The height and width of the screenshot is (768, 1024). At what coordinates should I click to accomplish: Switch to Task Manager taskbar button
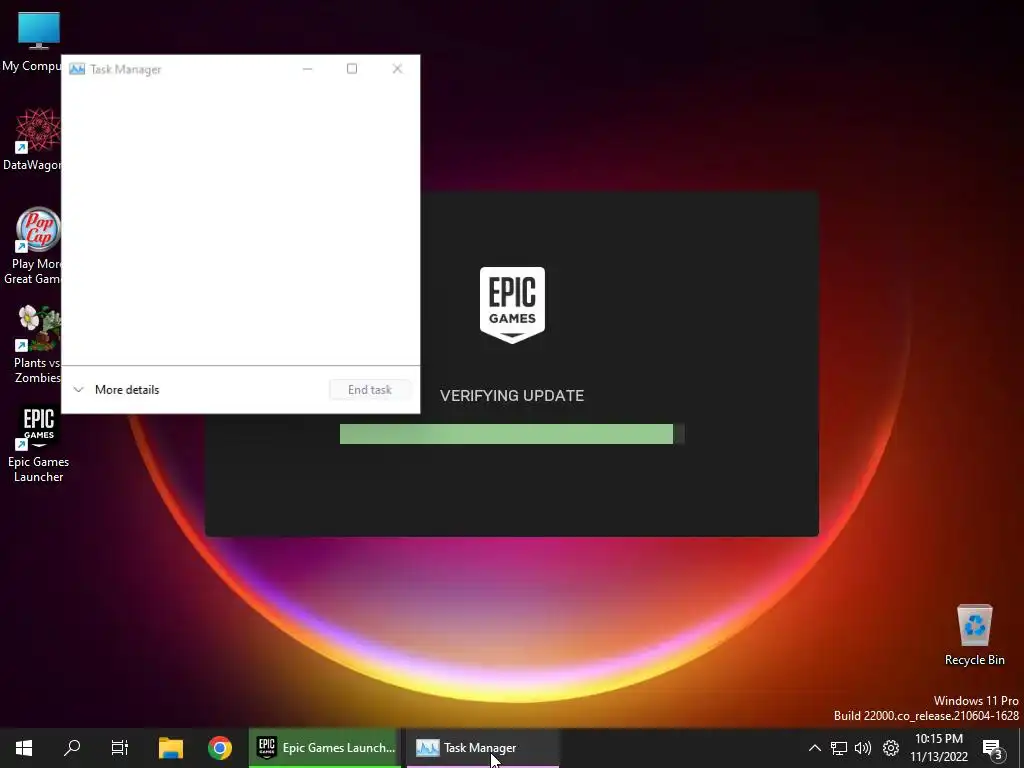pyautogui.click(x=483, y=748)
